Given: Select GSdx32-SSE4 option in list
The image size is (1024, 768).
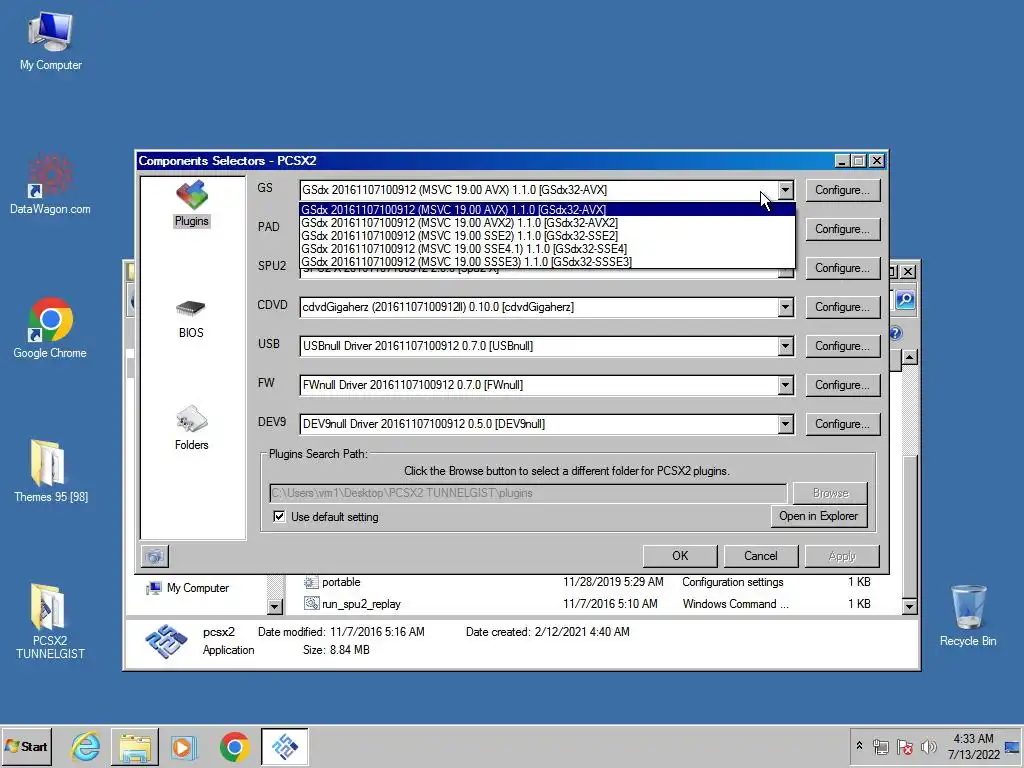Looking at the screenshot, I should (547, 249).
